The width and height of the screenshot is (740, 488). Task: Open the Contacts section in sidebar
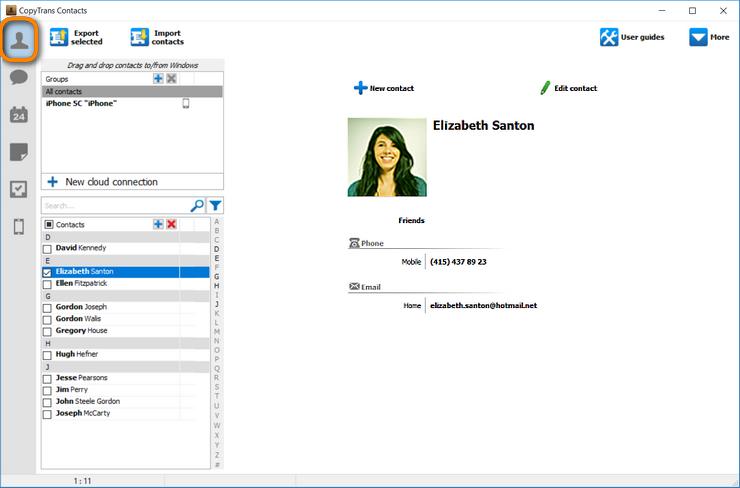coord(19,40)
